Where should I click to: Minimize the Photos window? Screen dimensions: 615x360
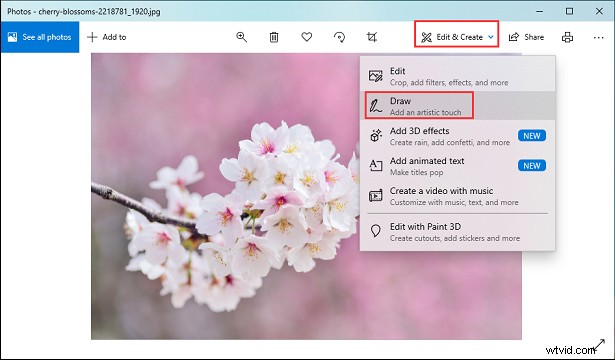540,11
